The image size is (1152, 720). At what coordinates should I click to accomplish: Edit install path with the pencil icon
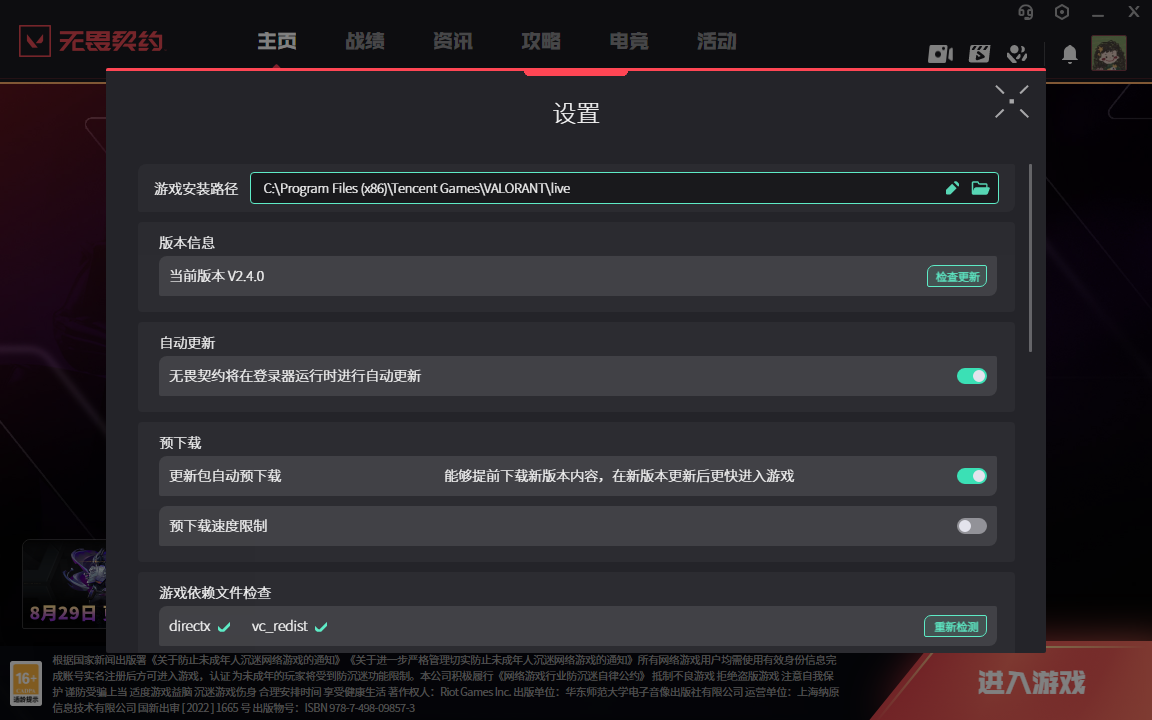click(x=952, y=188)
